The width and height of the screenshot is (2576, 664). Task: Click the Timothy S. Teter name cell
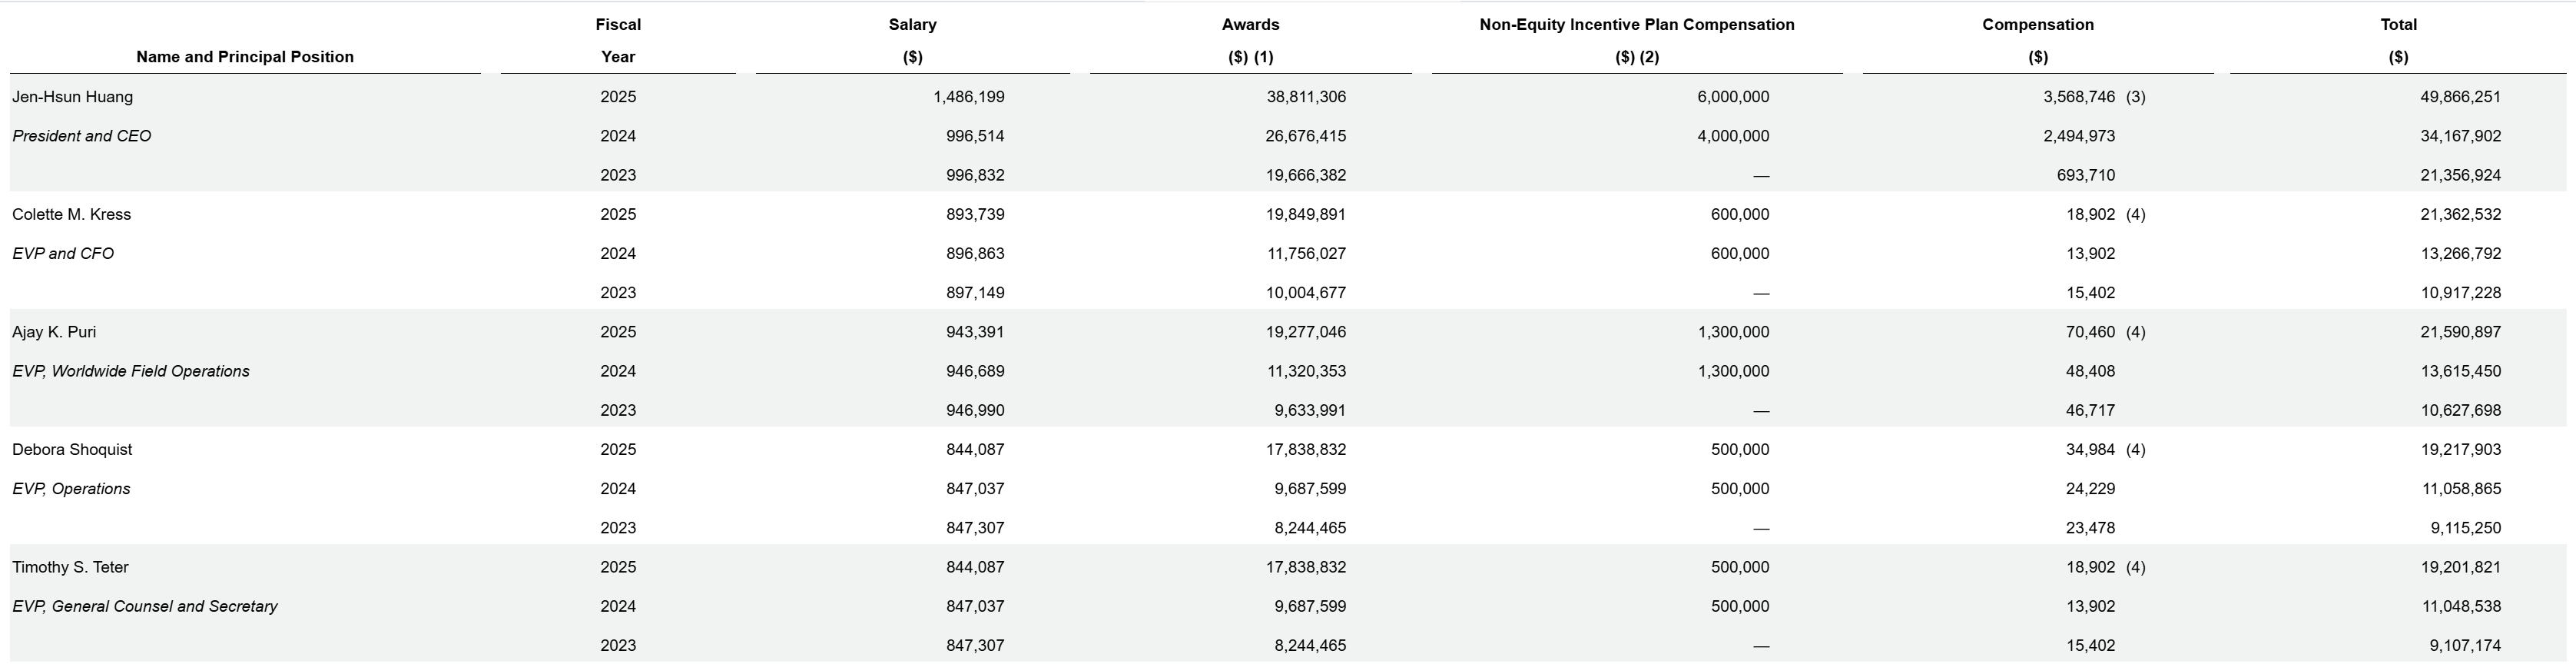click(70, 567)
